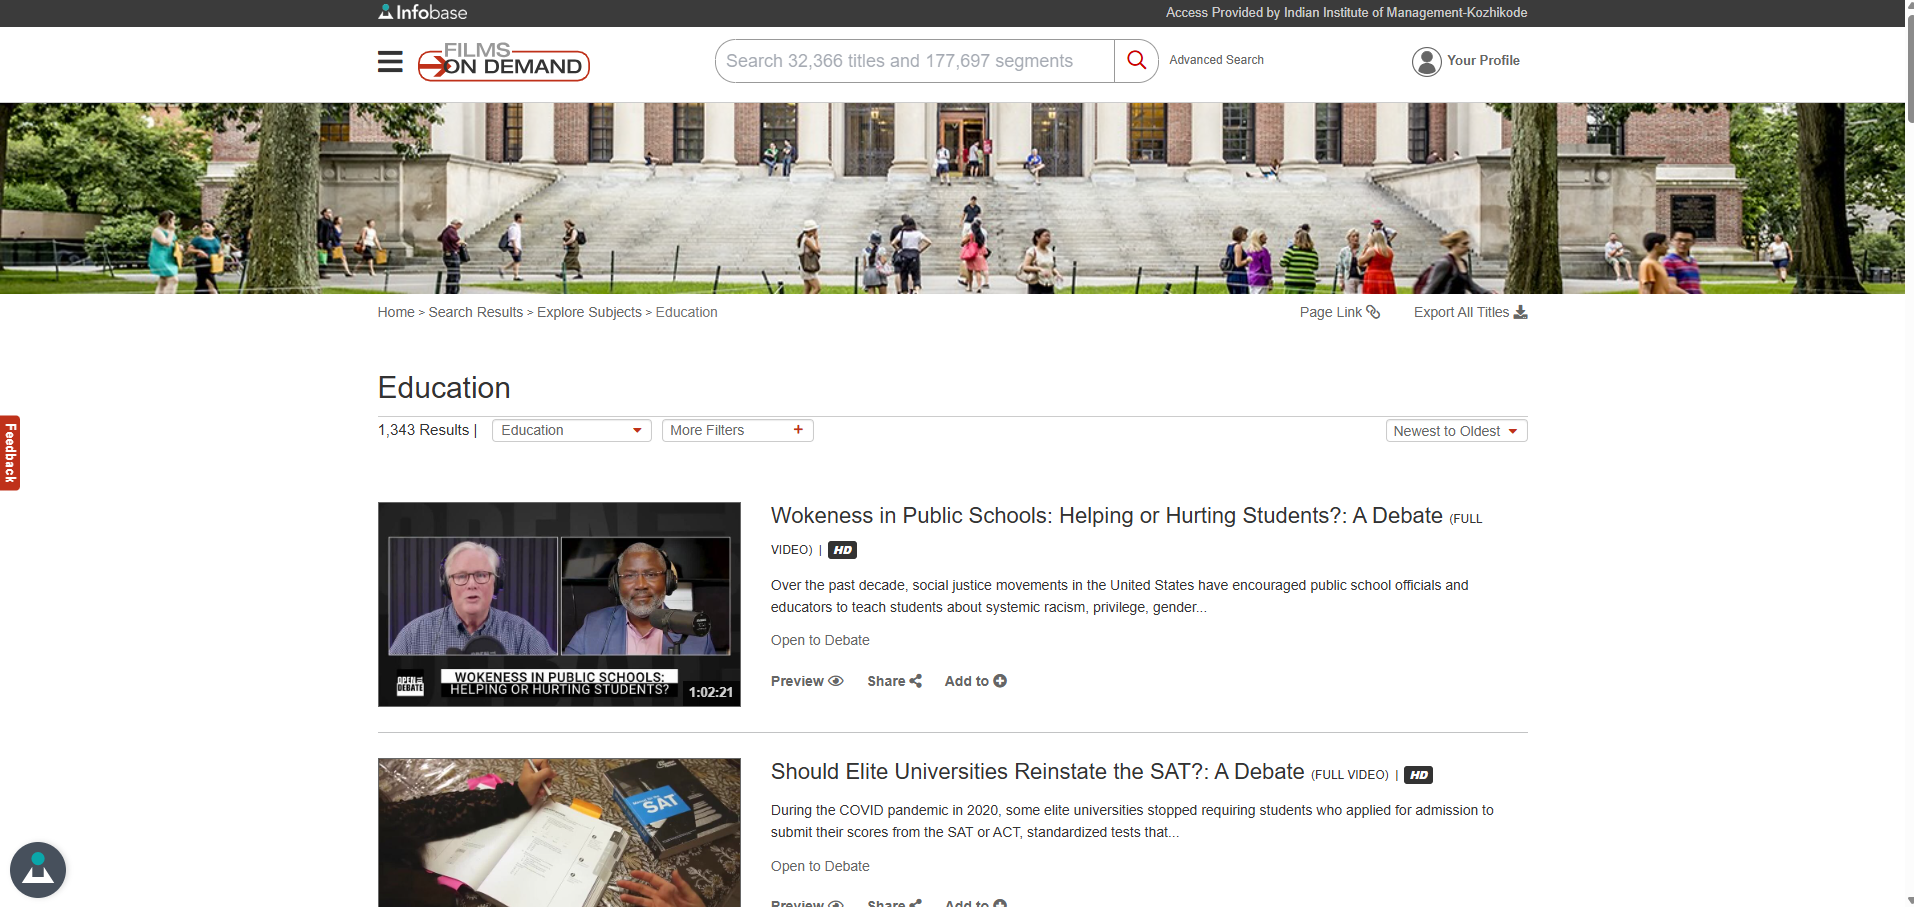
Task: Add the Wokeness debate video to a playlist
Action: click(x=975, y=681)
